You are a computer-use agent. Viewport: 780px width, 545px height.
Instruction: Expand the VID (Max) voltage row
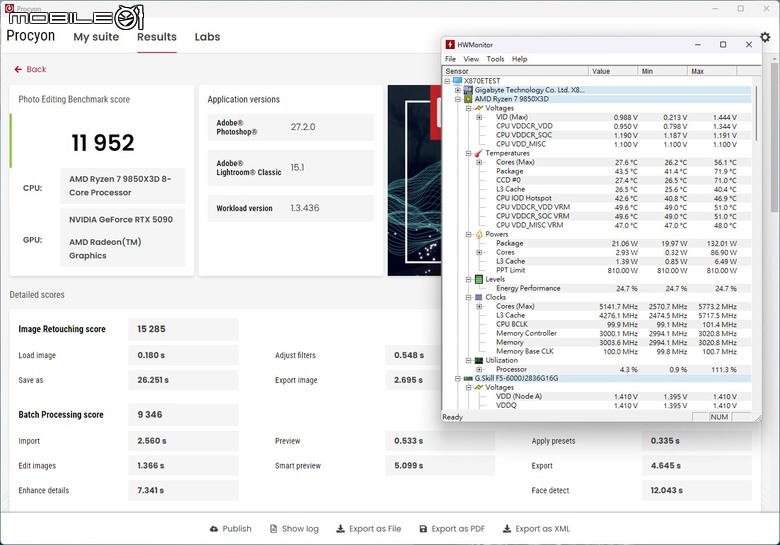point(479,117)
